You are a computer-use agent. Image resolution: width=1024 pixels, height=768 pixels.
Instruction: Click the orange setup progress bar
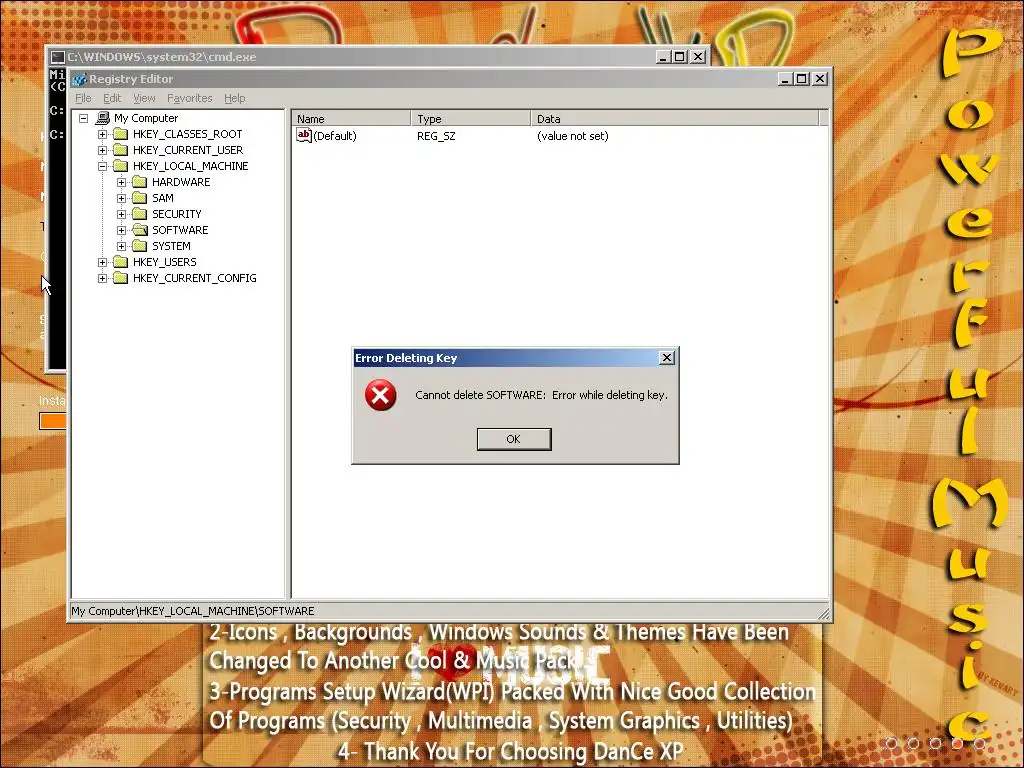53,421
